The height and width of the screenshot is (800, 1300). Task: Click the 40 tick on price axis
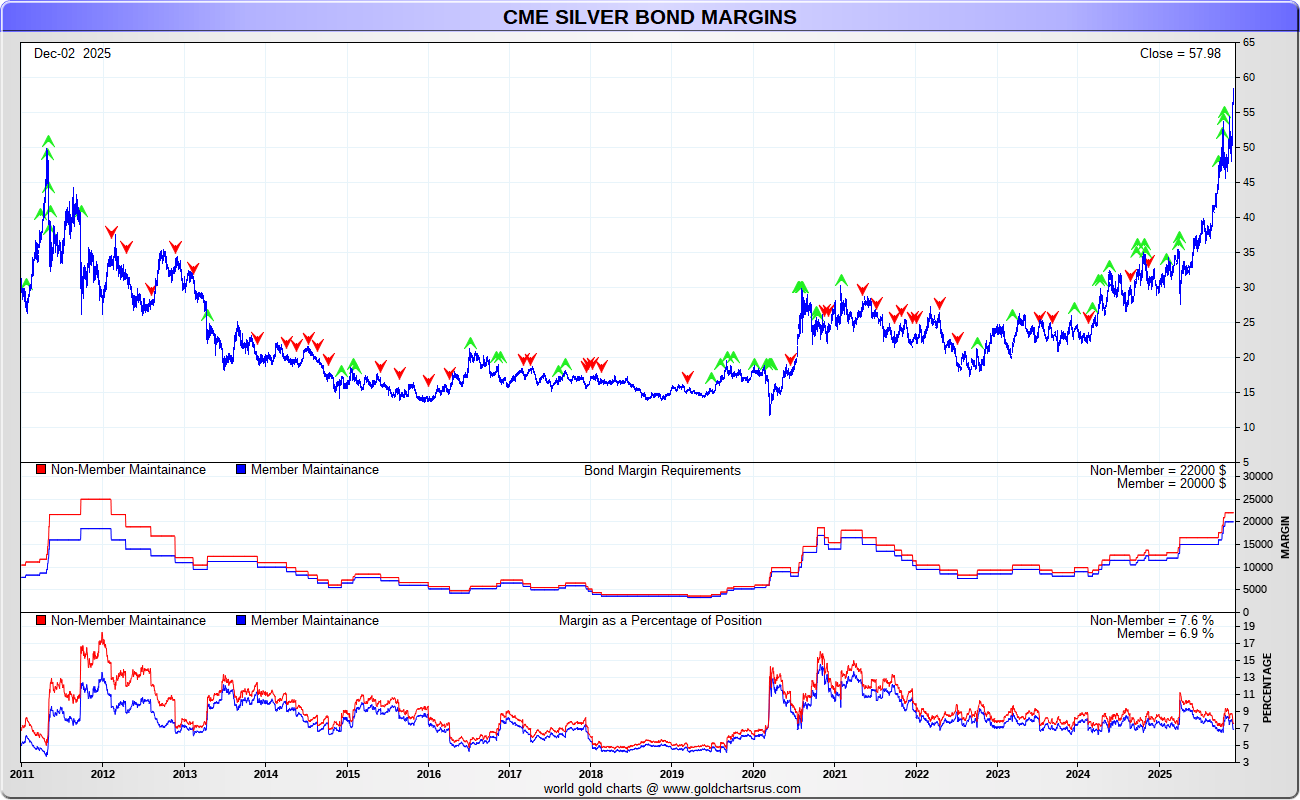[1250, 218]
